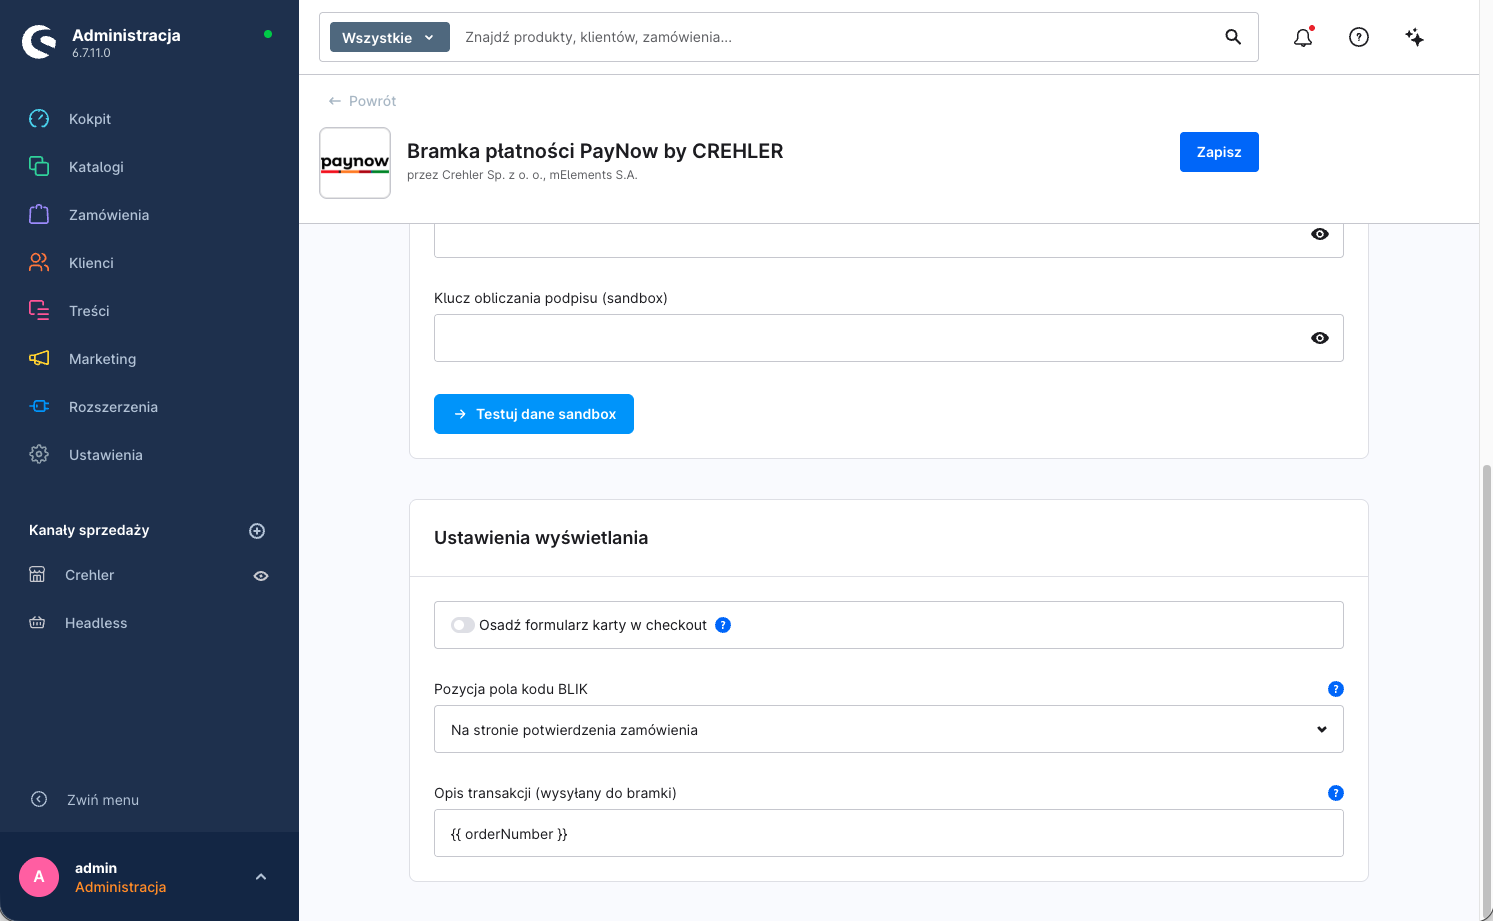
Task: Click the Katalogi sidebar icon
Action: coord(39,167)
